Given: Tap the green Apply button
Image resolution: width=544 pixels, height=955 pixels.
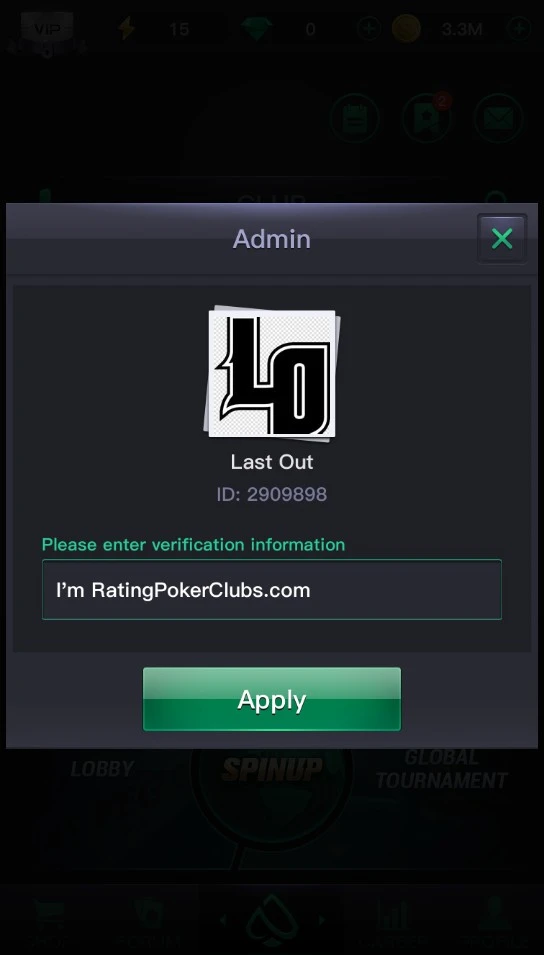Looking at the screenshot, I should [272, 699].
